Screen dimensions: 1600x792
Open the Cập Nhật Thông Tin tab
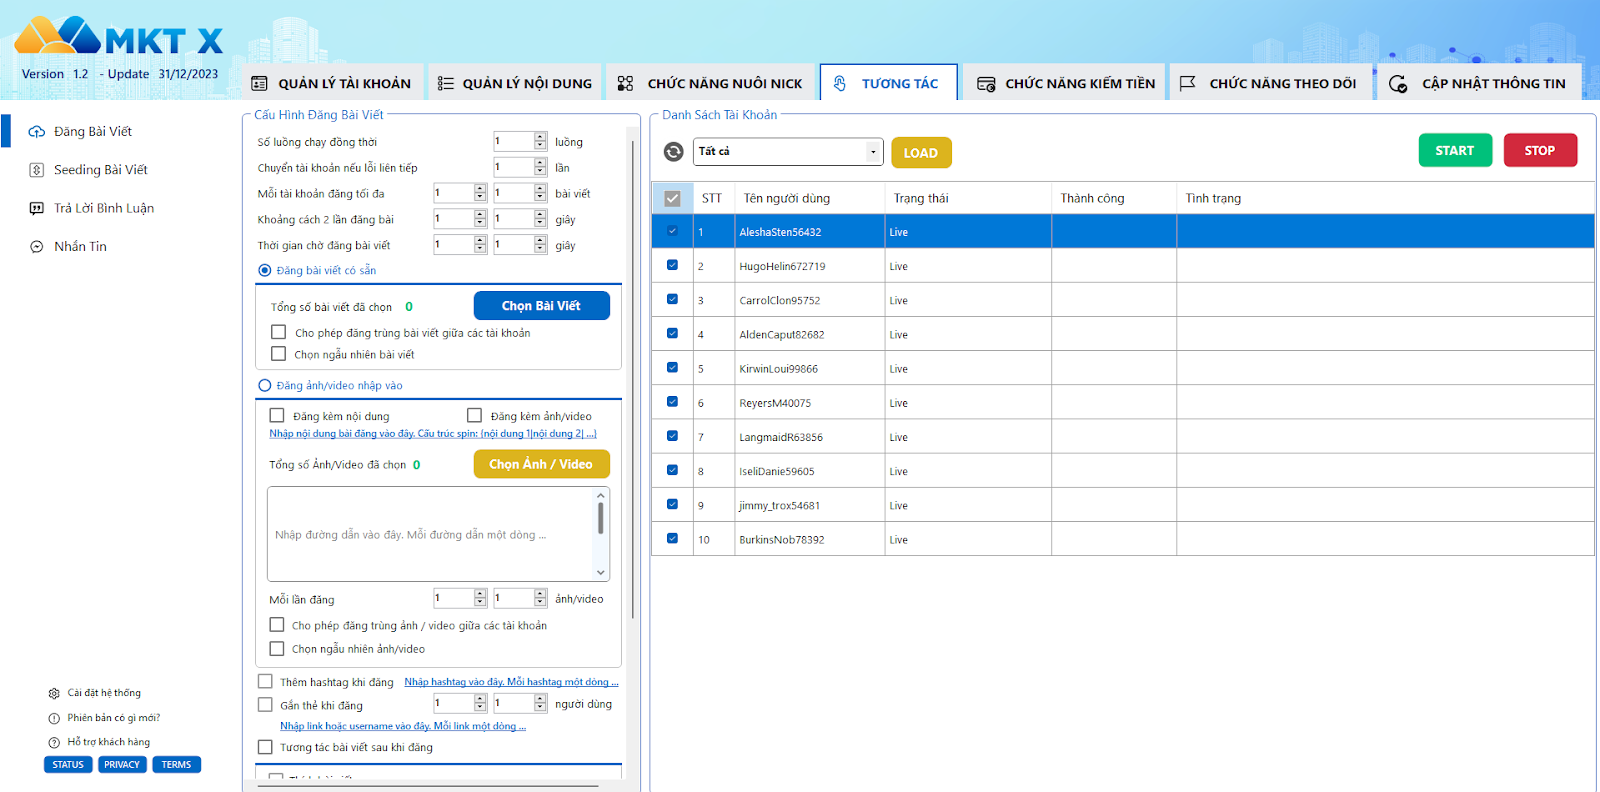pyautogui.click(x=1479, y=83)
